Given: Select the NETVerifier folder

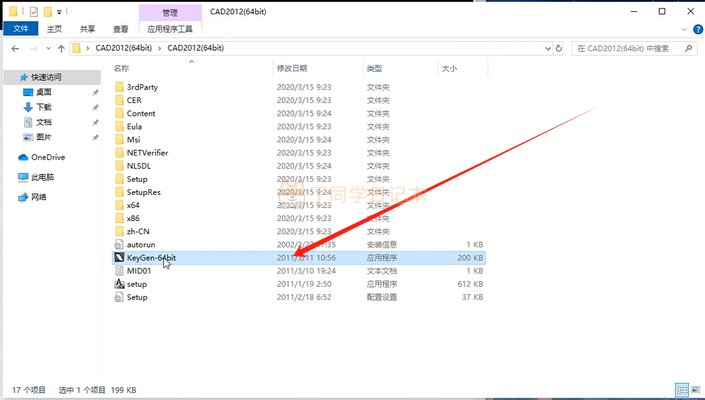Looking at the screenshot, I should pos(147,153).
